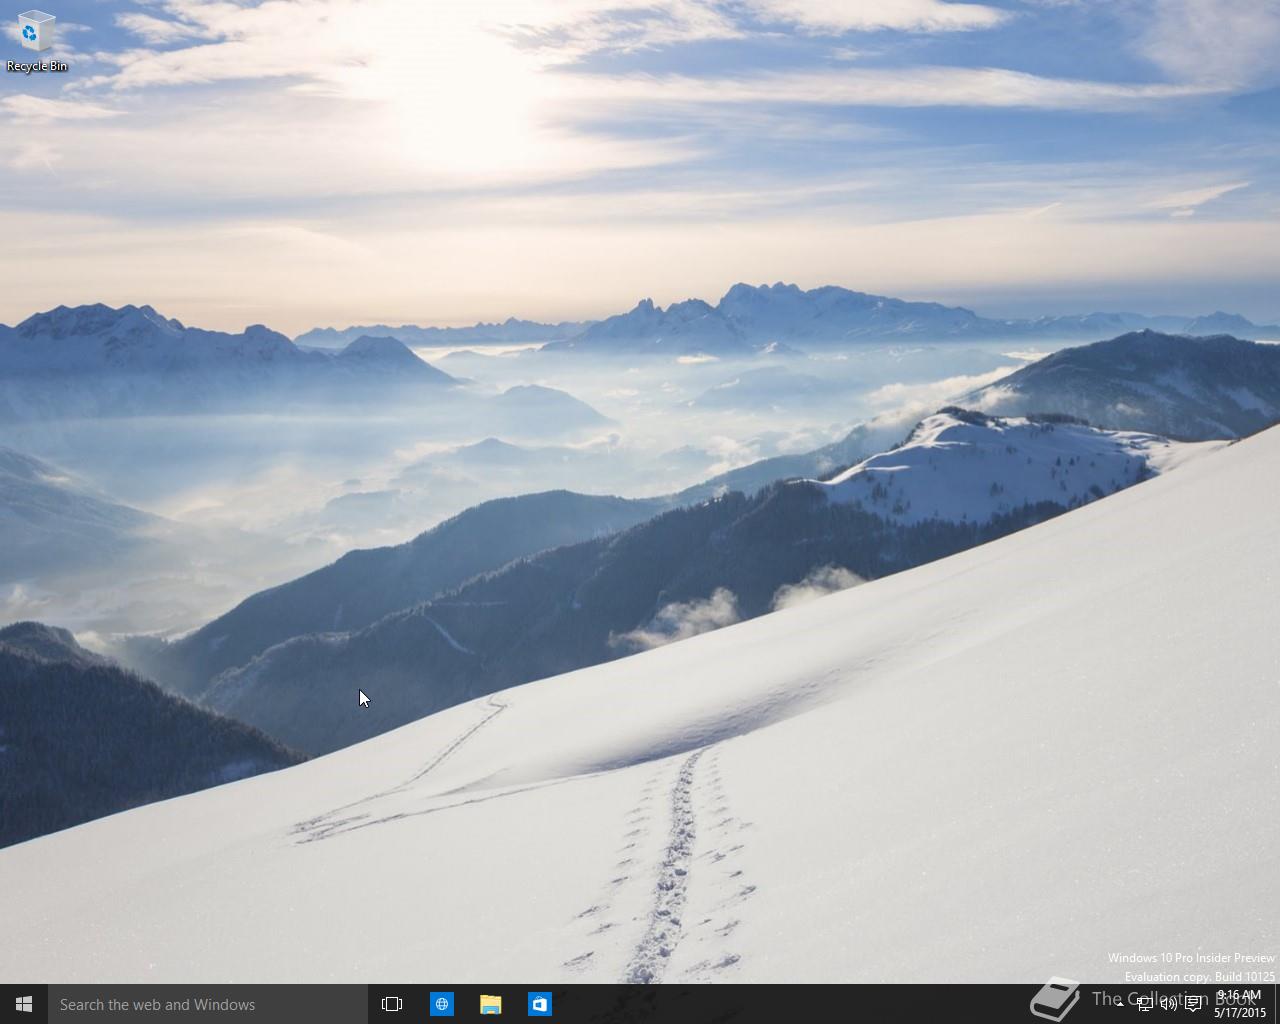Open the Start menu
Screen dimensions: 1280x1024
coord(24,1004)
